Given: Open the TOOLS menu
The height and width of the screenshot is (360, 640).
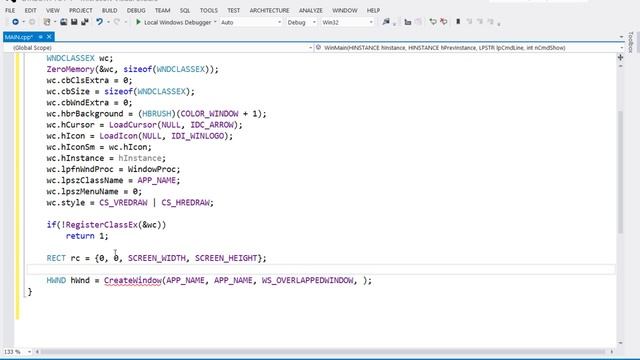Looking at the screenshot, I should pos(209,10).
